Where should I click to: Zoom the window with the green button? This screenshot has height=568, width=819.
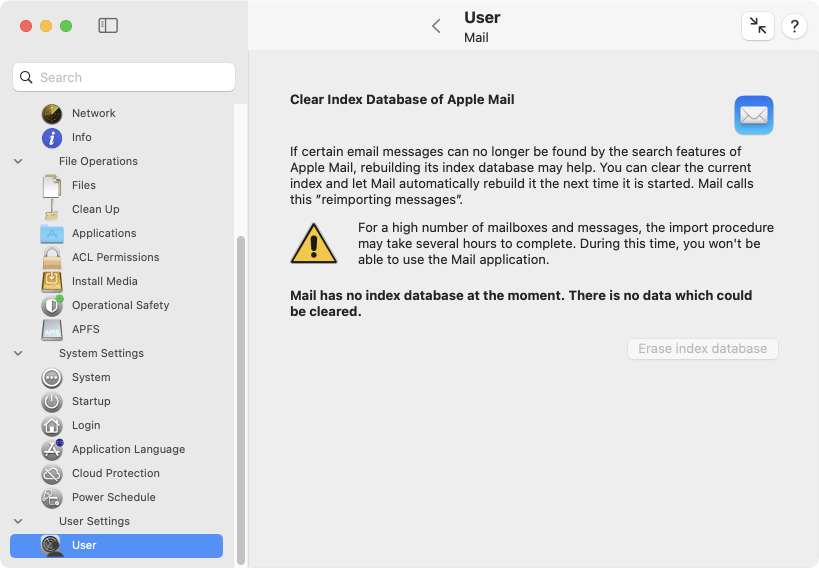(x=66, y=26)
